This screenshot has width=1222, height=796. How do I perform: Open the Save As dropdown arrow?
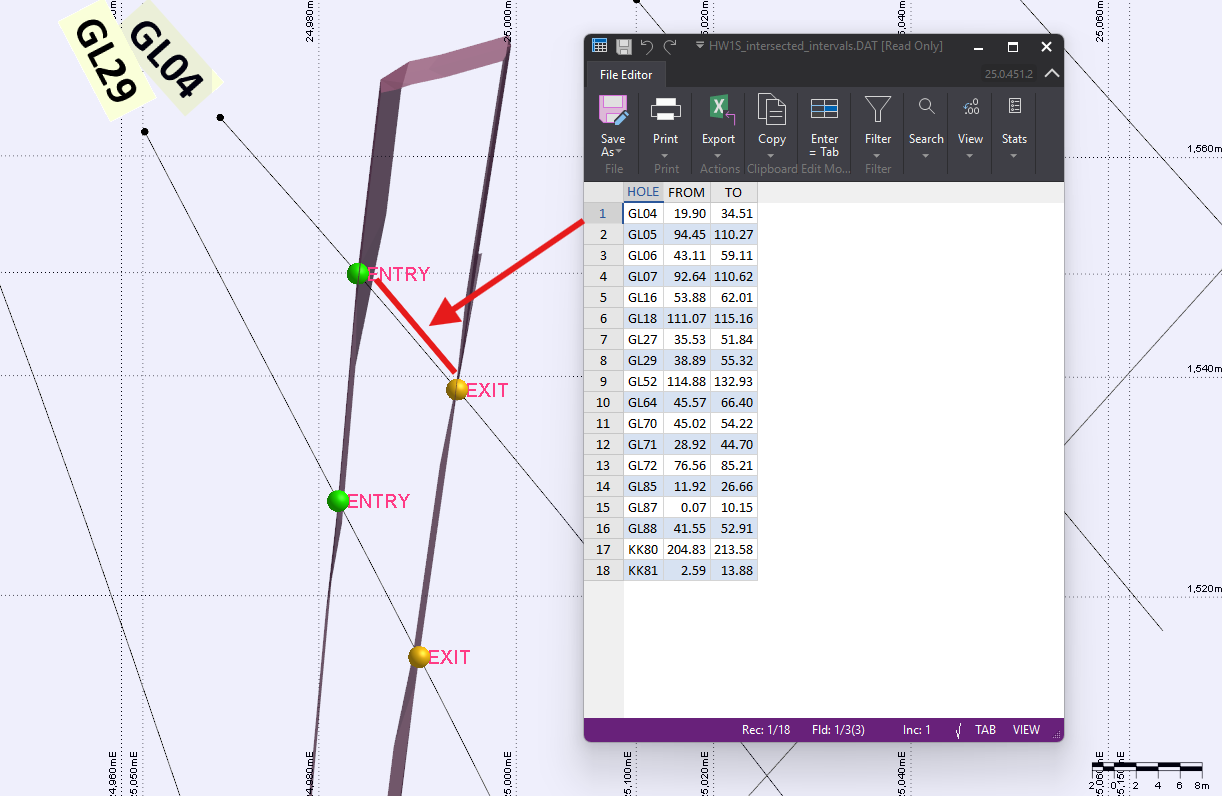621,152
